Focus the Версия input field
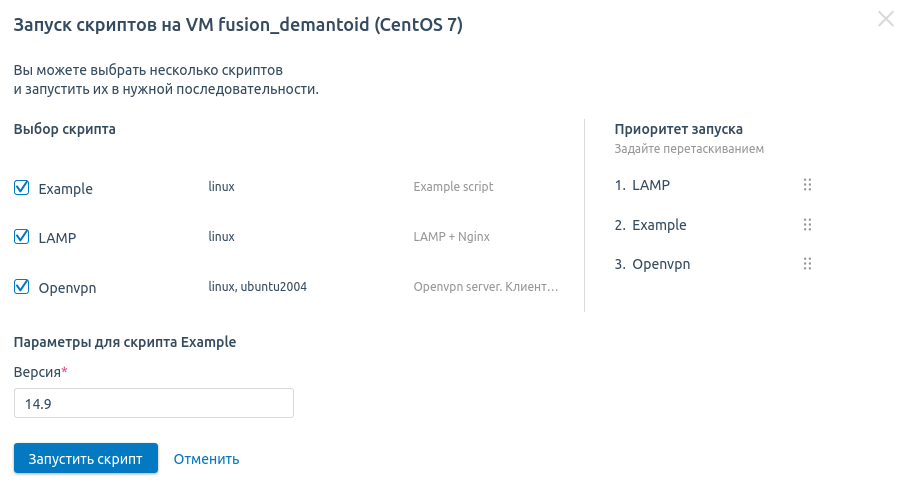Viewport: 913px width, 485px height. coord(153,403)
